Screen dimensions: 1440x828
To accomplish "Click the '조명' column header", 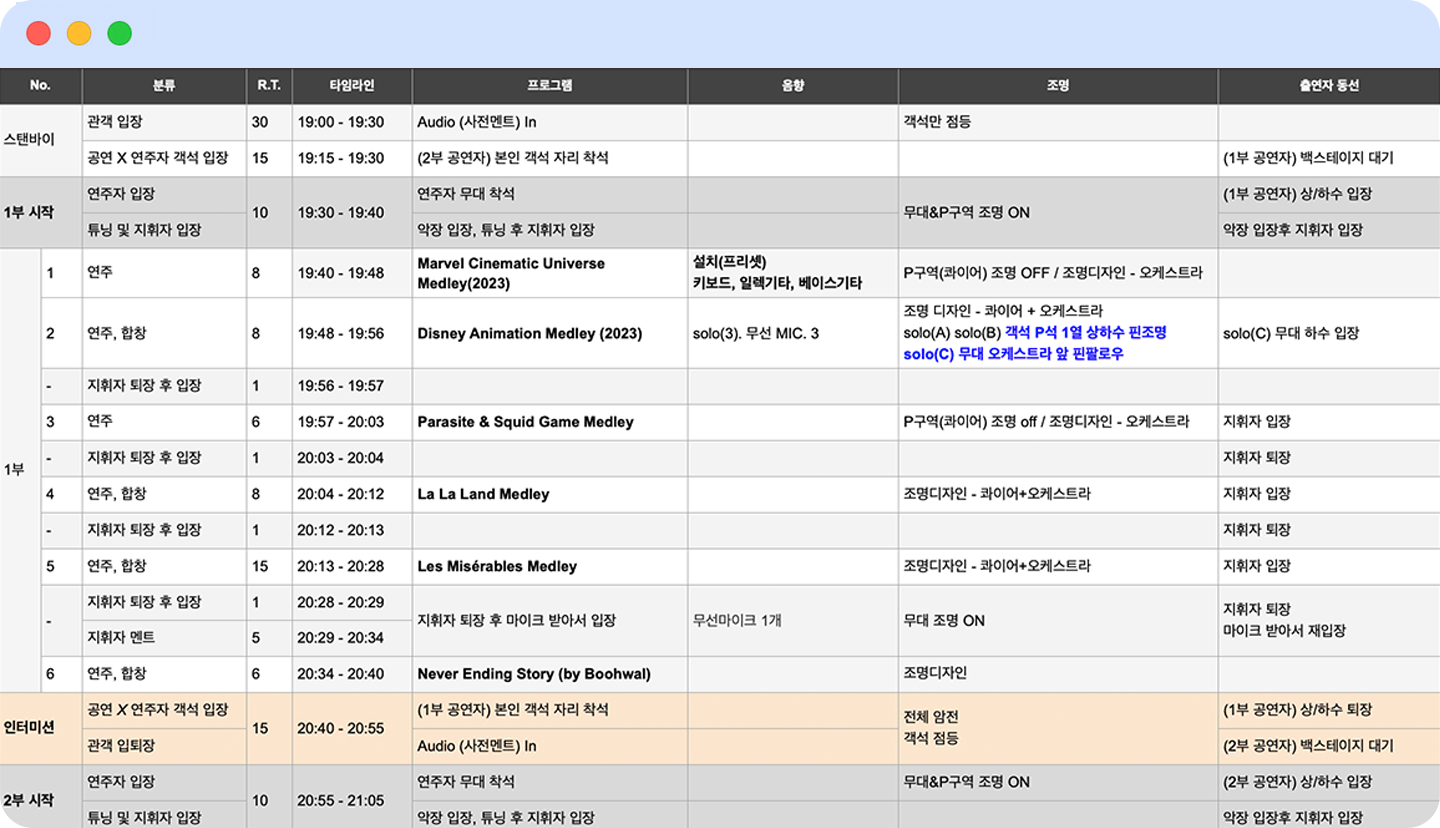I will [1057, 86].
